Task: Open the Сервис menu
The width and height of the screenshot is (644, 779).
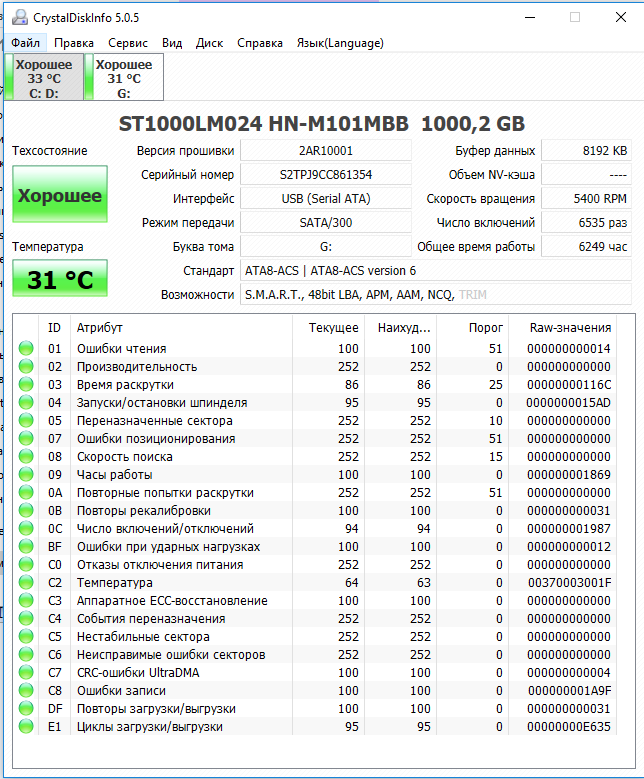Action: coord(128,43)
